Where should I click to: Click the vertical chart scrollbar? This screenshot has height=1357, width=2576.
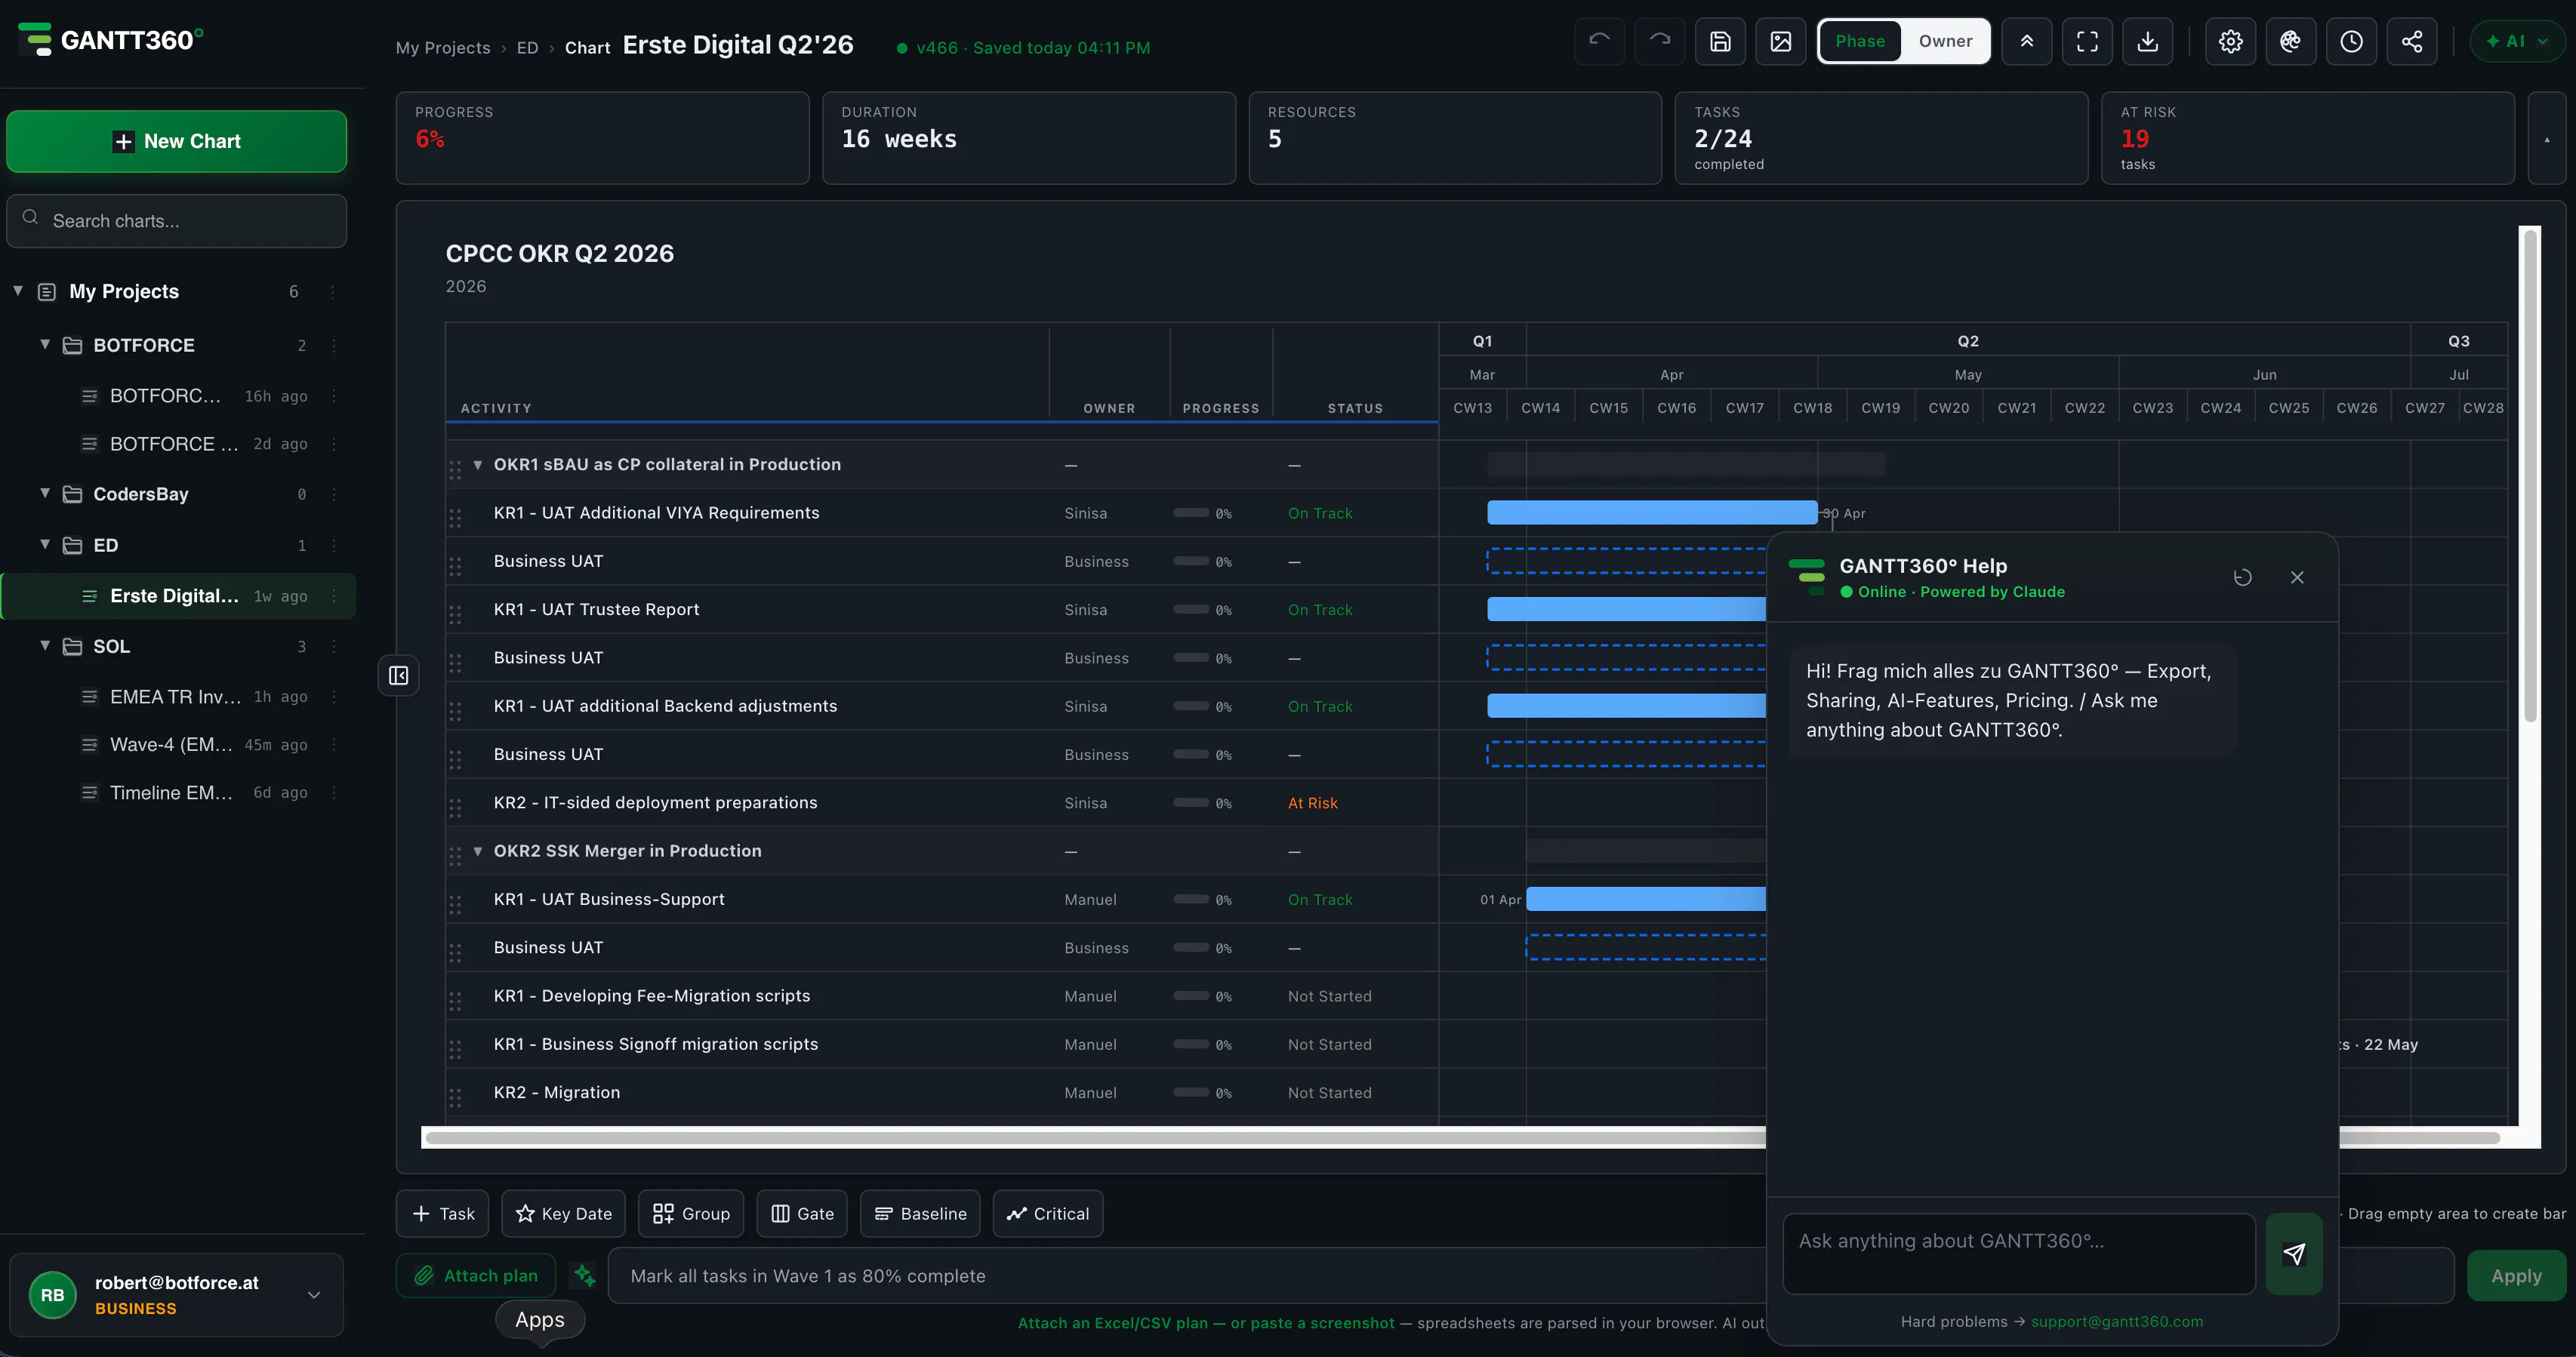2531,475
